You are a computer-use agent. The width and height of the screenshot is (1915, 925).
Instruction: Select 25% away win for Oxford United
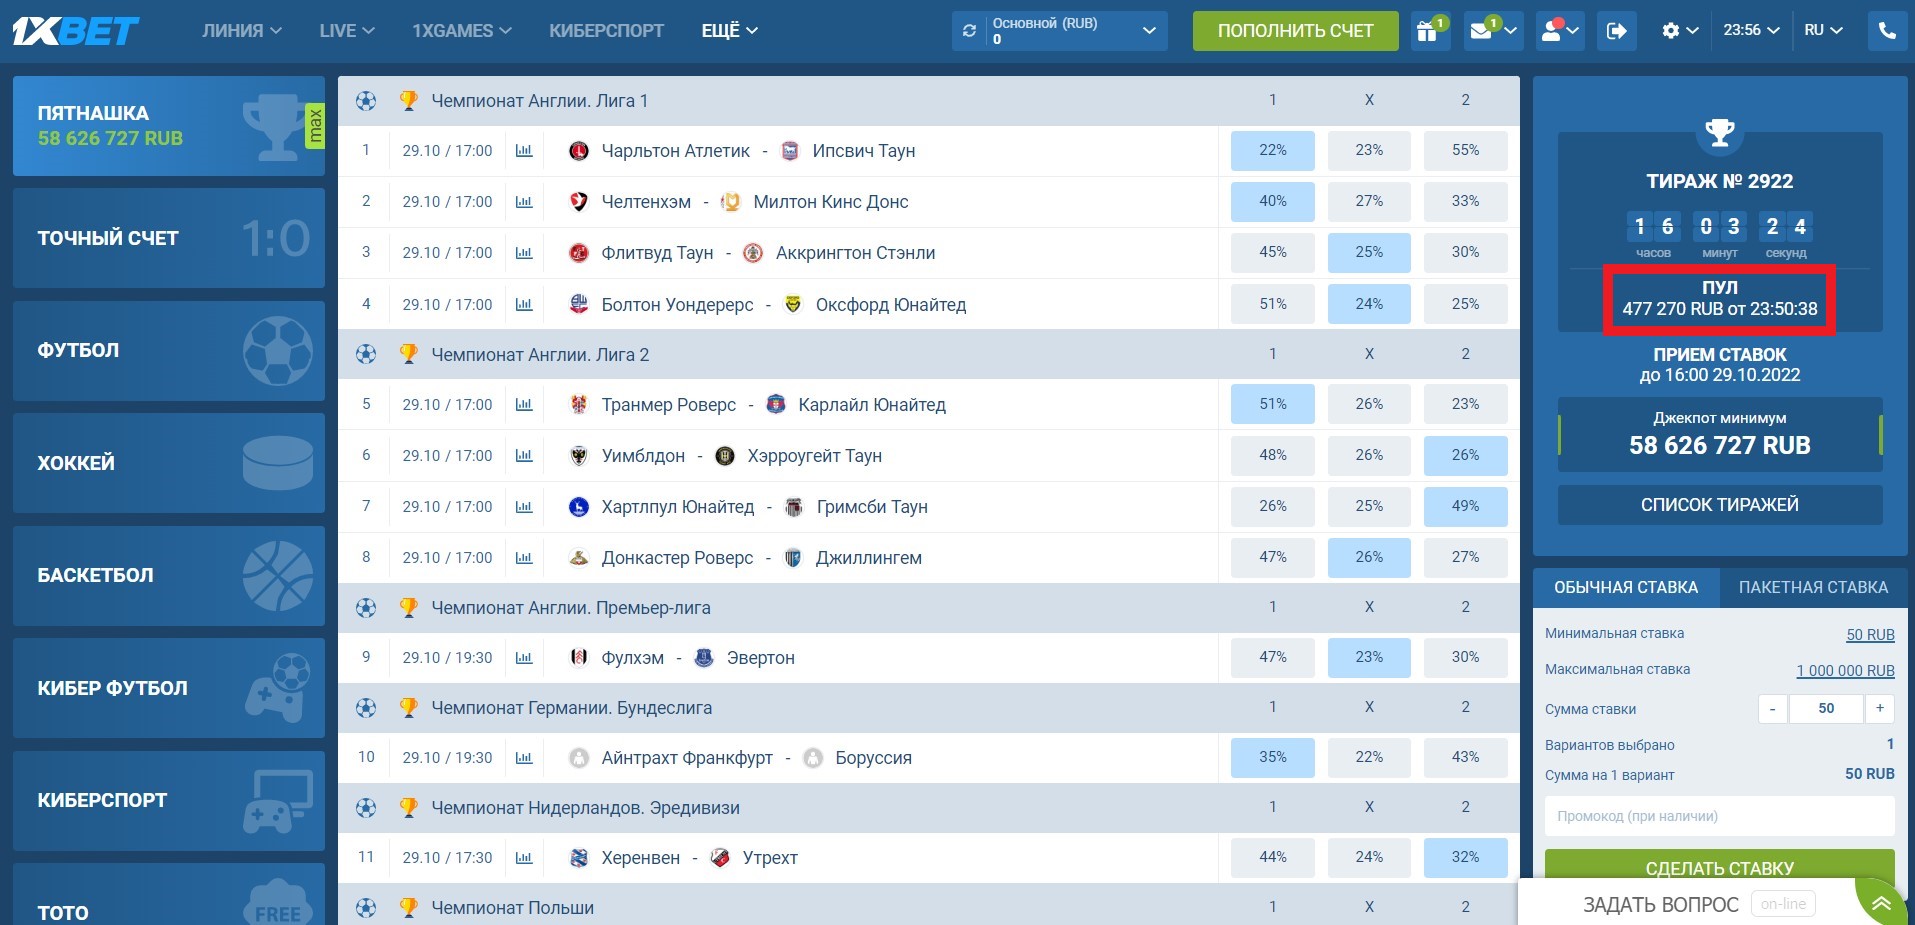(x=1465, y=305)
